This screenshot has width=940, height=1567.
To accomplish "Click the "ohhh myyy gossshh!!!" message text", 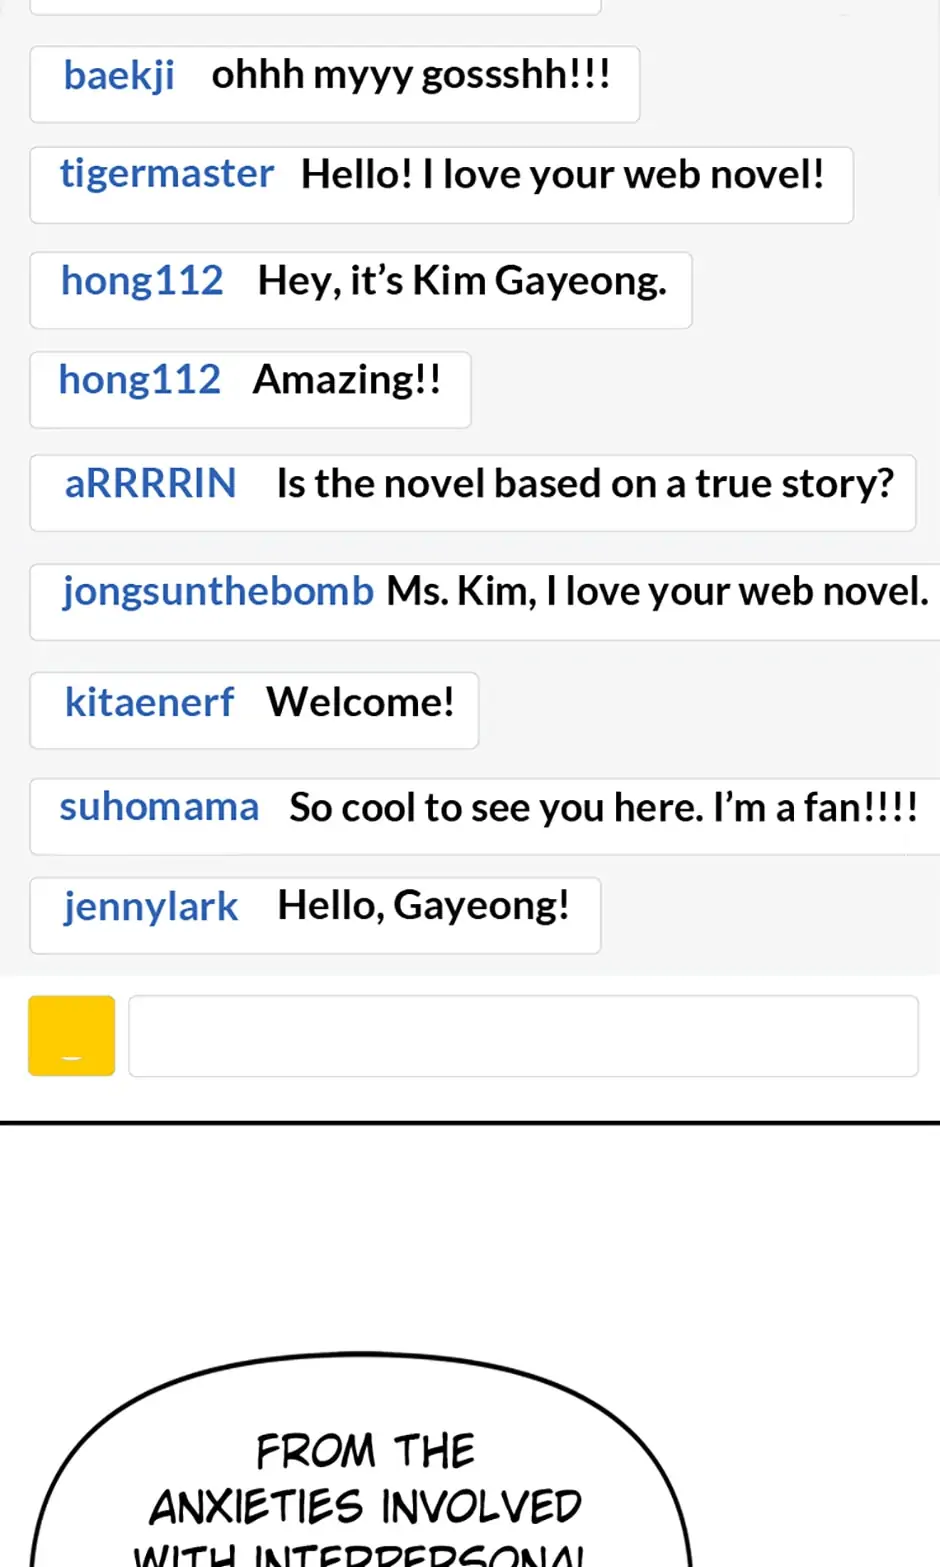I will point(411,75).
